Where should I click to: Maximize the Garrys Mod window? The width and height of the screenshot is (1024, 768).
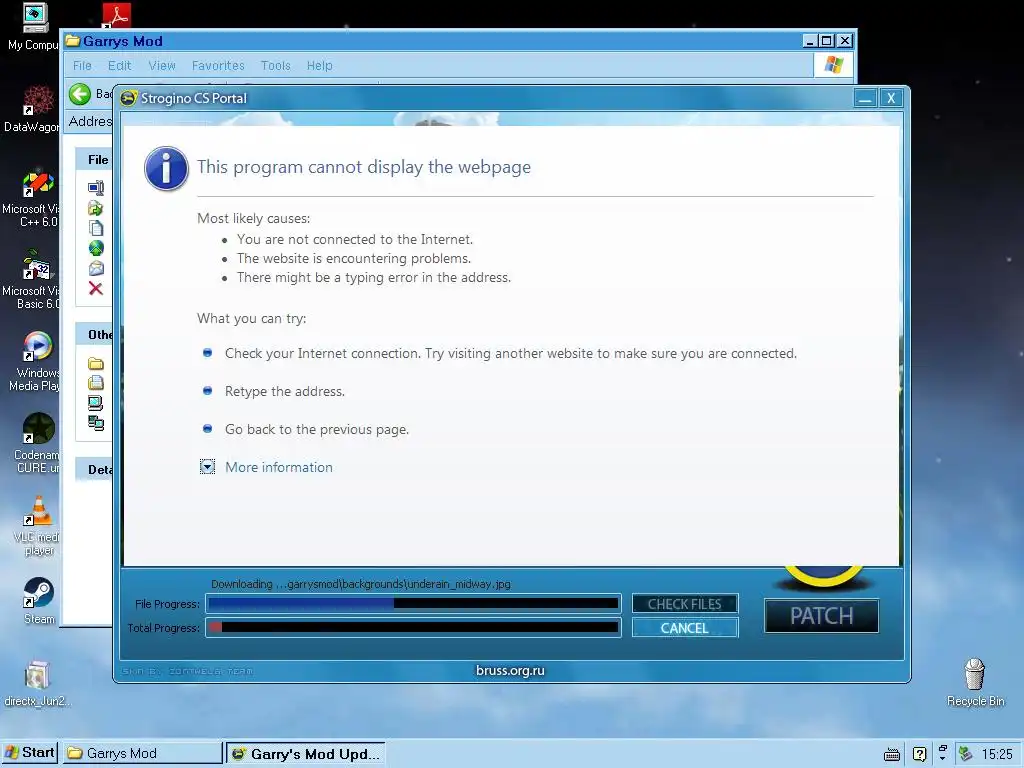(x=827, y=40)
